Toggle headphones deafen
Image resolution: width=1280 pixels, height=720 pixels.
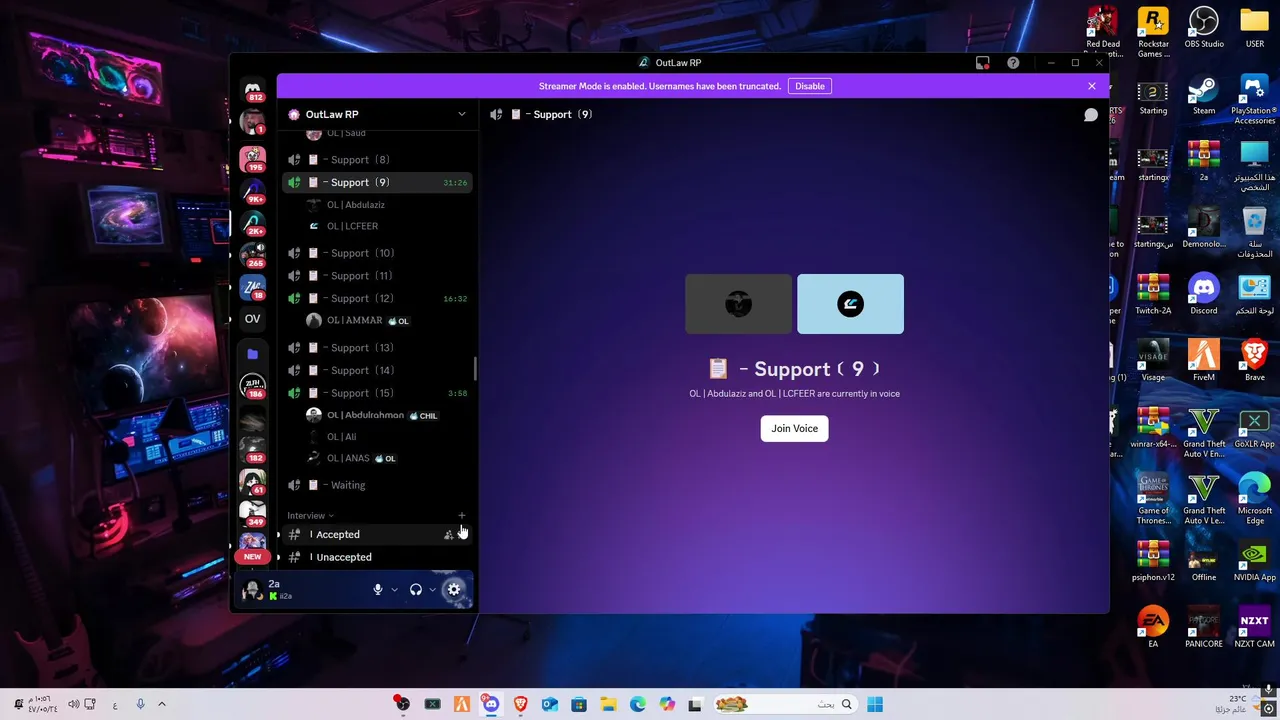point(416,590)
